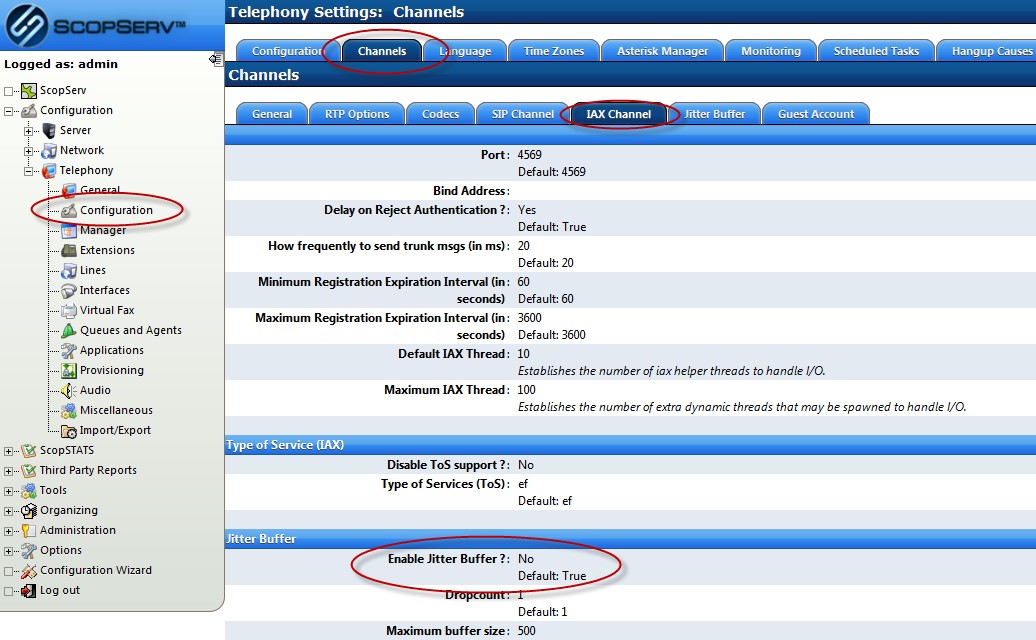This screenshot has width=1036, height=640.
Task: Open the Time Zones tab
Action: (554, 51)
